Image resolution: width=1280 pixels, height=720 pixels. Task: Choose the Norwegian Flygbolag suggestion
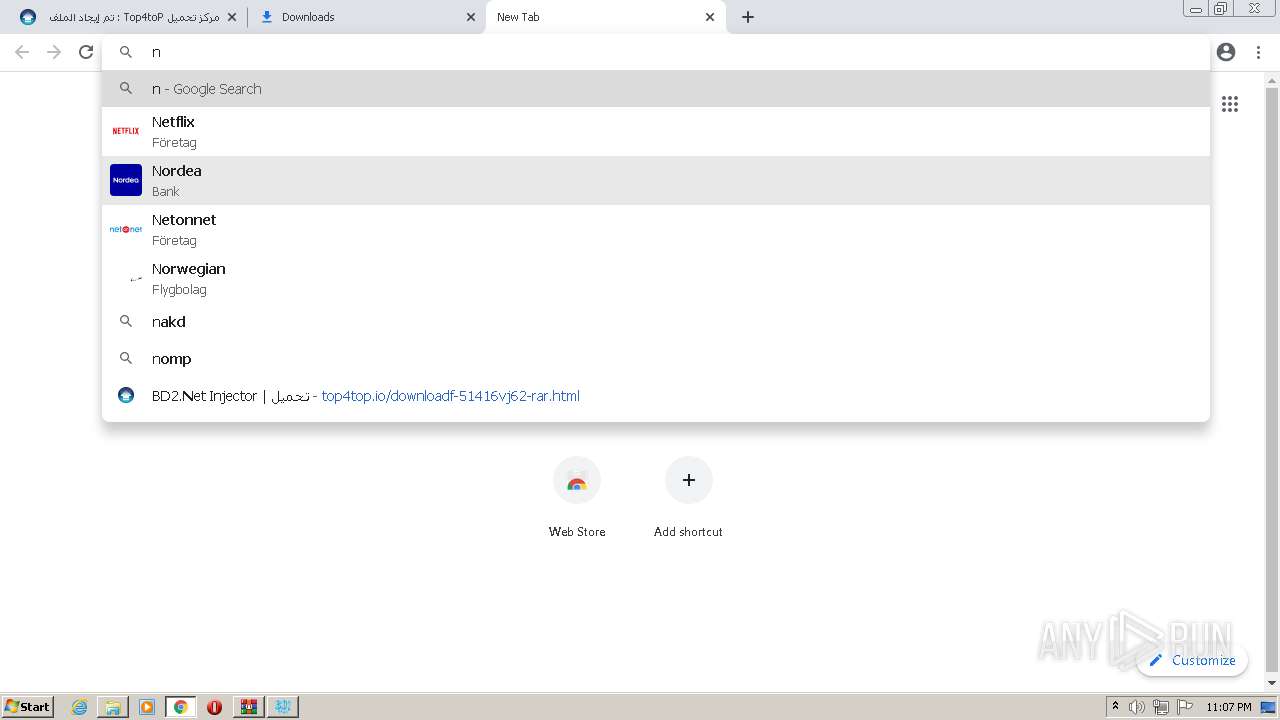pyautogui.click(x=656, y=278)
